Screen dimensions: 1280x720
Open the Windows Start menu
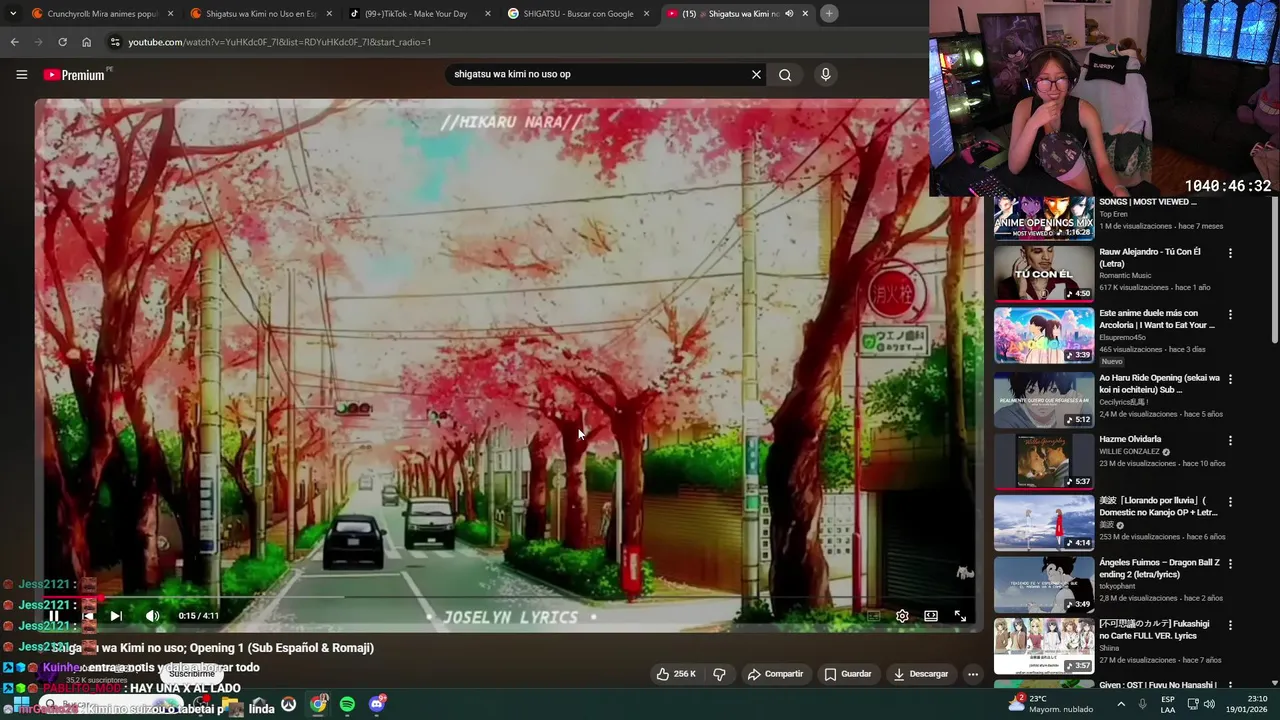pyautogui.click(x=21, y=704)
